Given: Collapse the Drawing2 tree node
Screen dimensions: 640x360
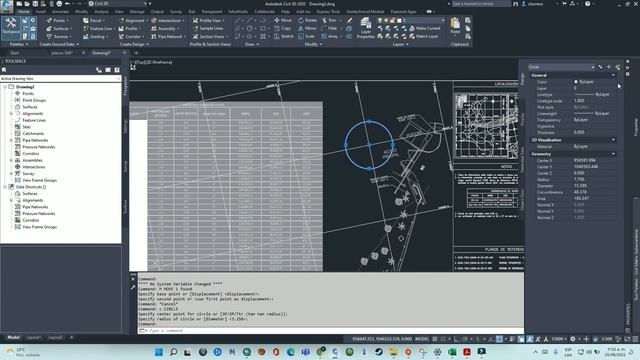Looking at the screenshot, I should coord(5,87).
